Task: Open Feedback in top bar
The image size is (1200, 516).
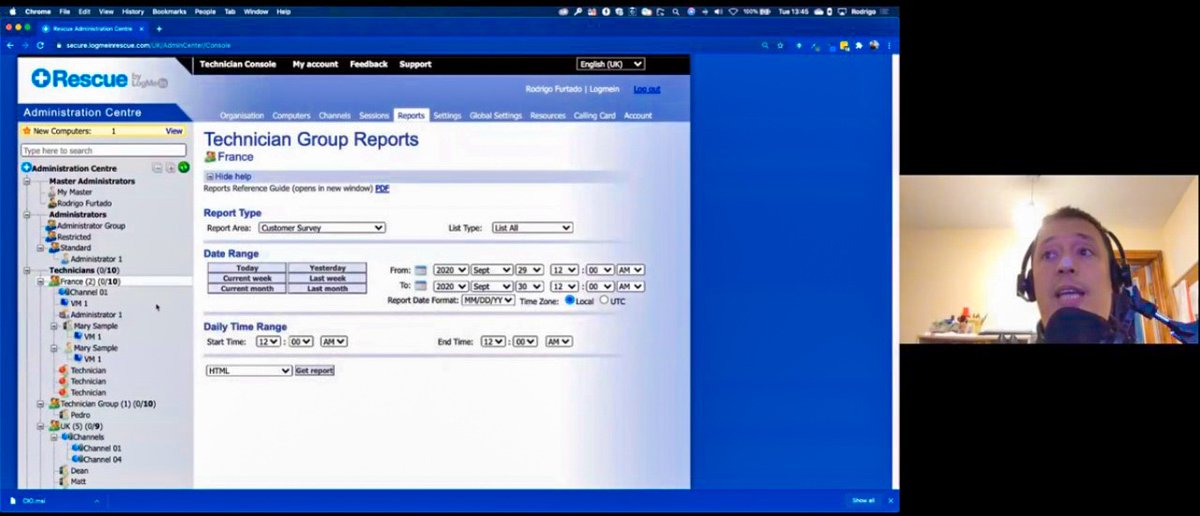Action: (369, 64)
